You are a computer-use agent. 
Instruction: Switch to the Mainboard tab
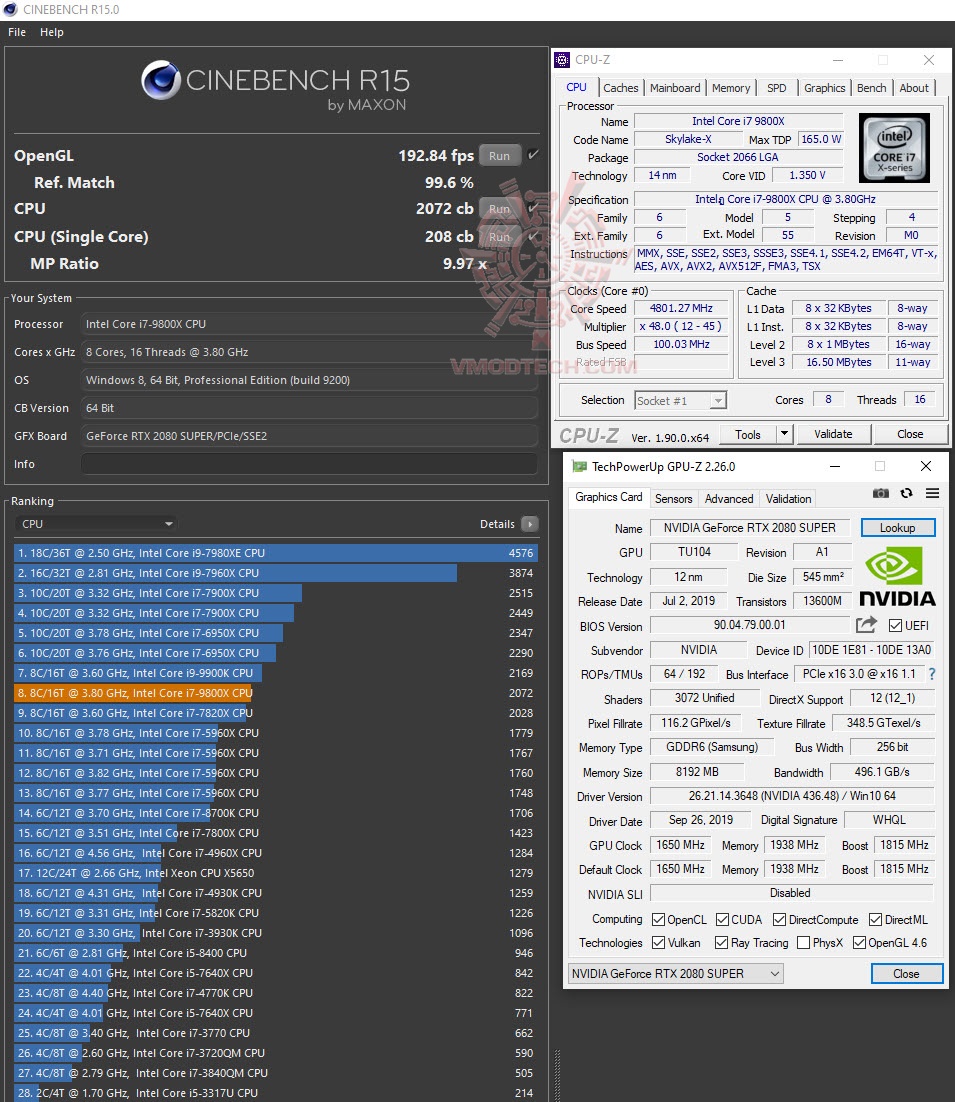click(x=675, y=88)
